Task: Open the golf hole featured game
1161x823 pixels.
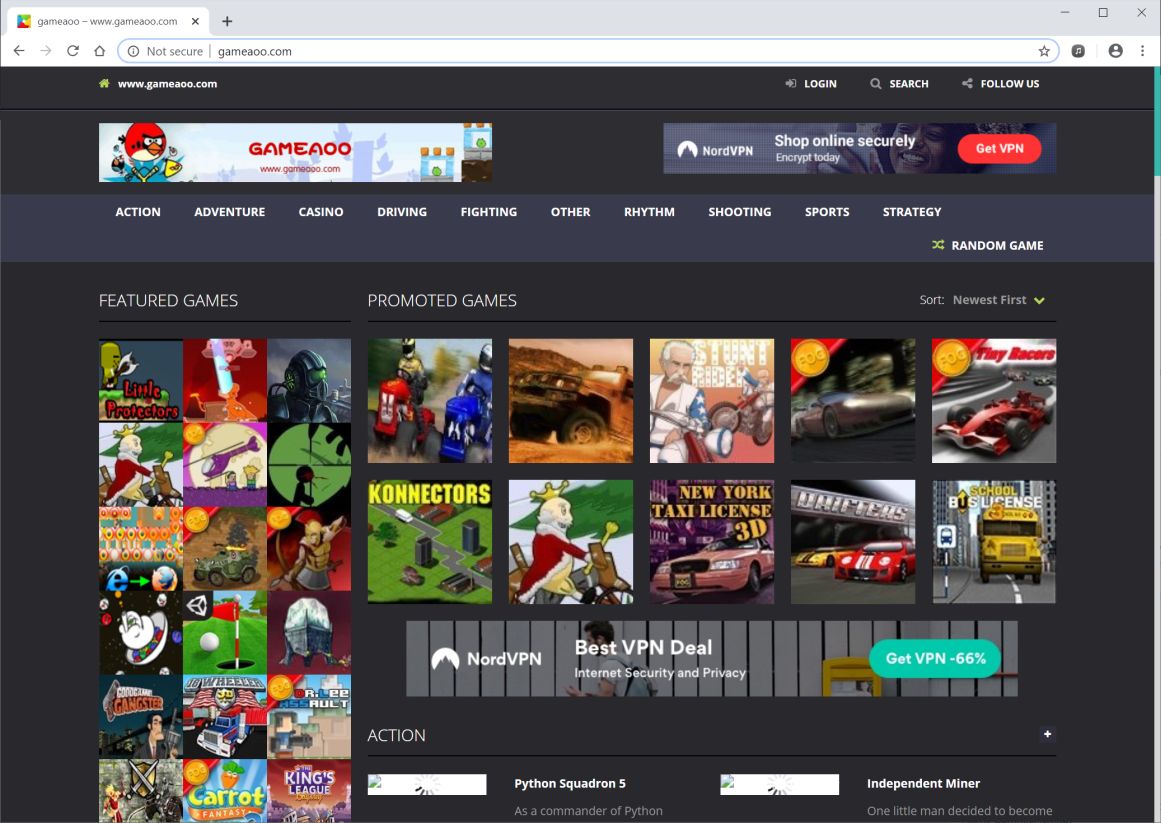Action: (x=225, y=633)
